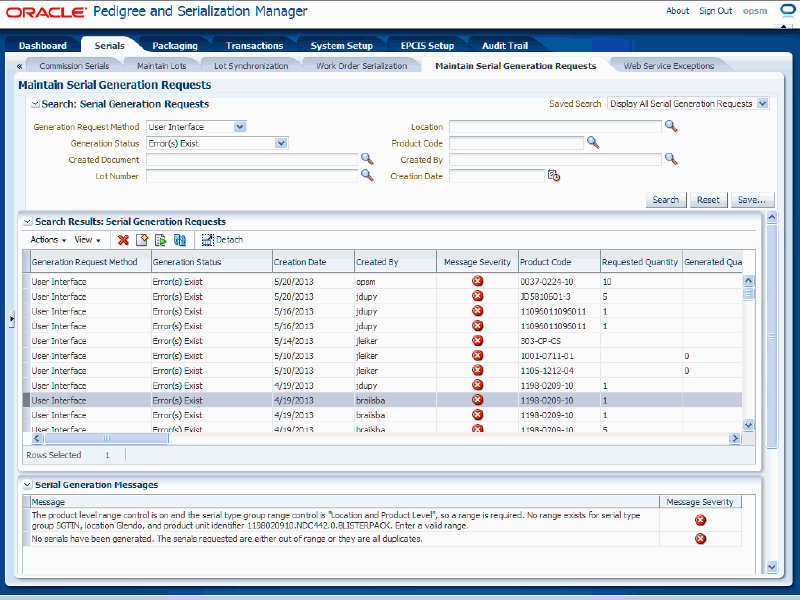Click error icon in 303-CP-CS row
This screenshot has height=600, width=800.
(477, 340)
